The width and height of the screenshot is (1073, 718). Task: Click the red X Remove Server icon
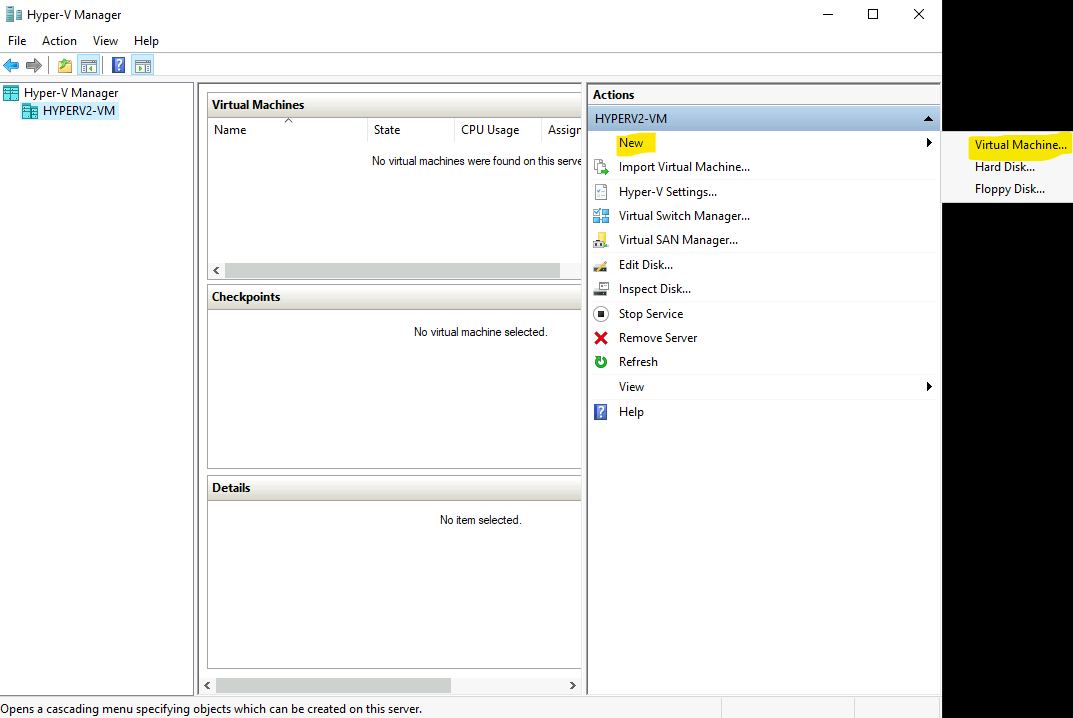(601, 338)
